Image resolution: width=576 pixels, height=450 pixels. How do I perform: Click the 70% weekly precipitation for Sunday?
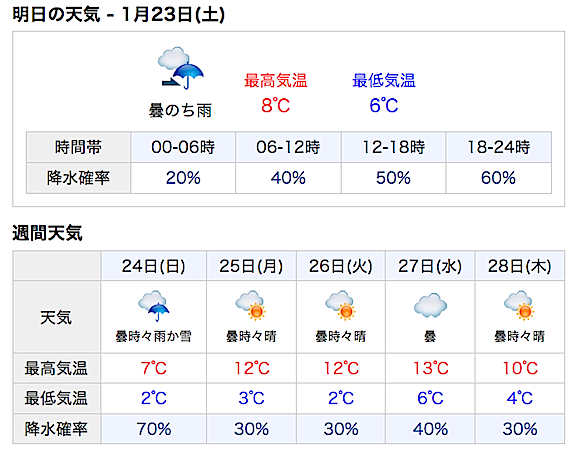point(154,429)
